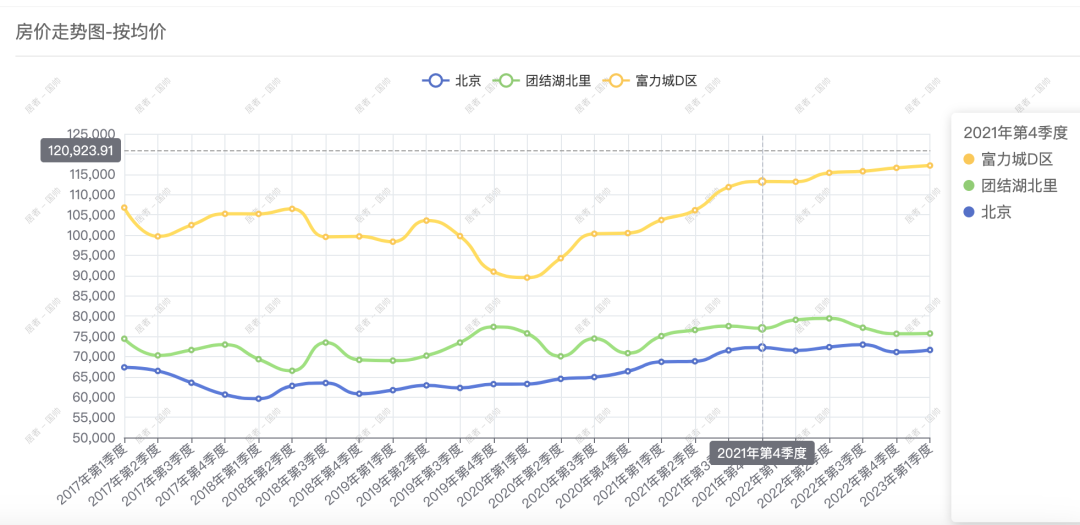The height and width of the screenshot is (525, 1080).
Task: Click the 房价走势图-按均价 chart title
Action: (91, 31)
